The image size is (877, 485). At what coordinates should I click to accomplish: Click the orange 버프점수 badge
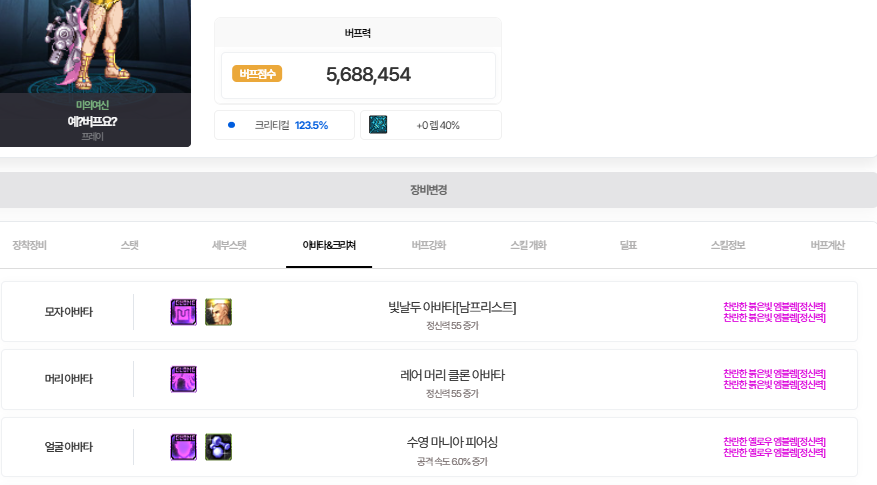tap(257, 74)
